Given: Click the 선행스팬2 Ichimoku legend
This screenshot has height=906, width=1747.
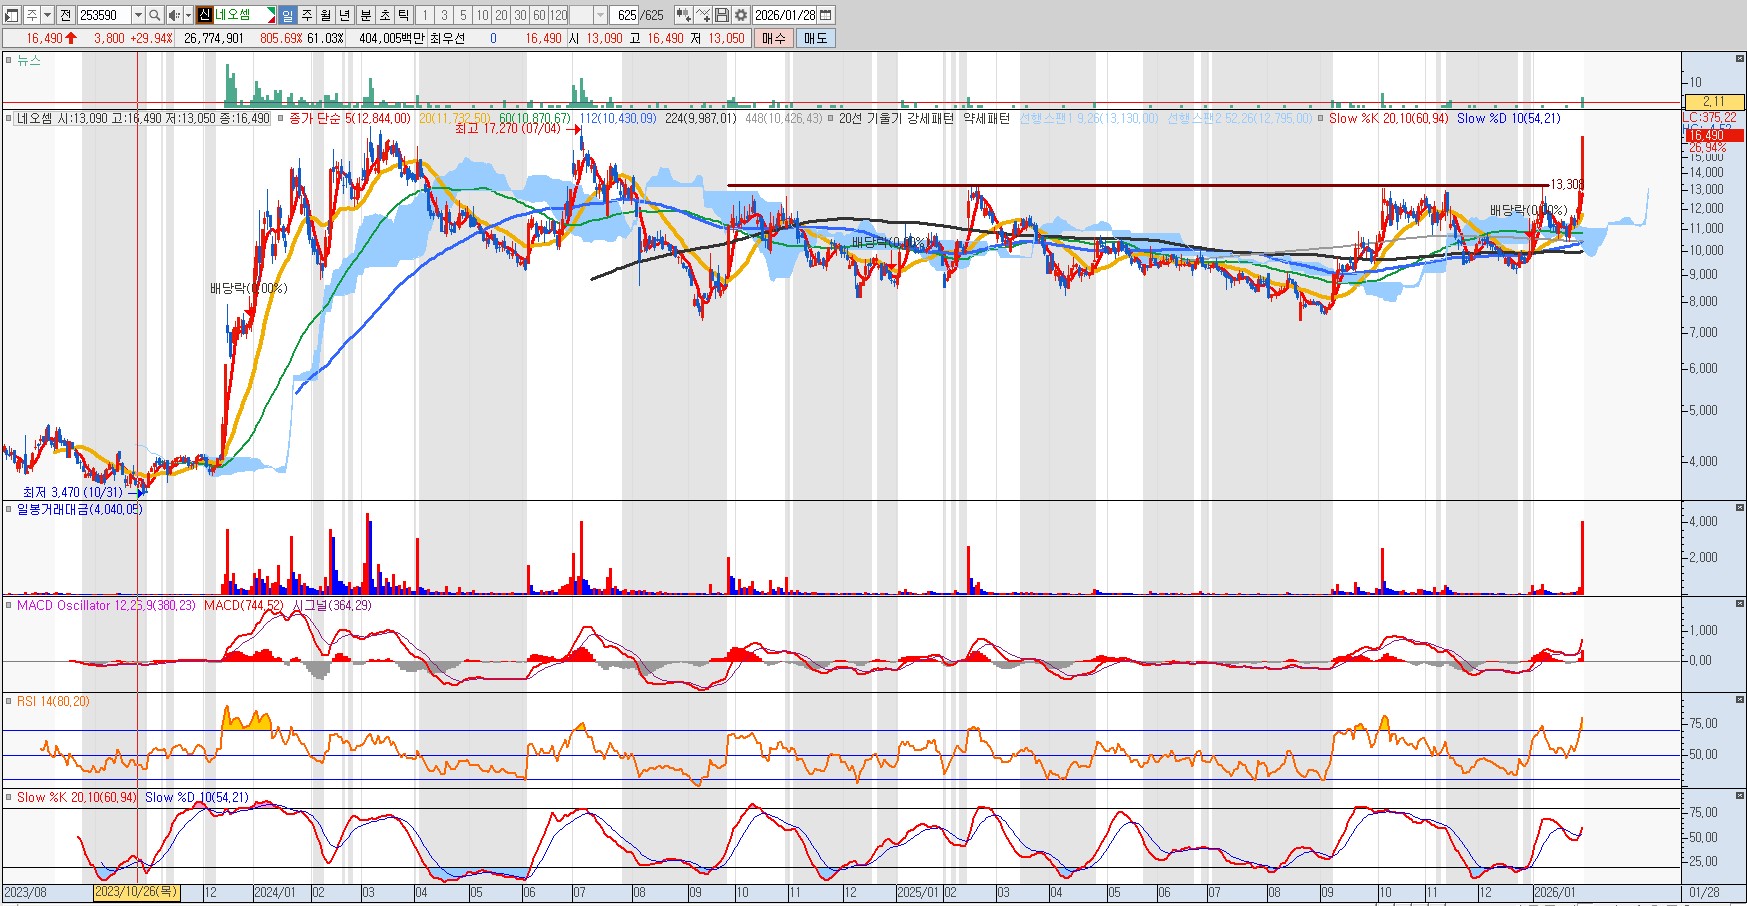Looking at the screenshot, I should [x=1240, y=118].
